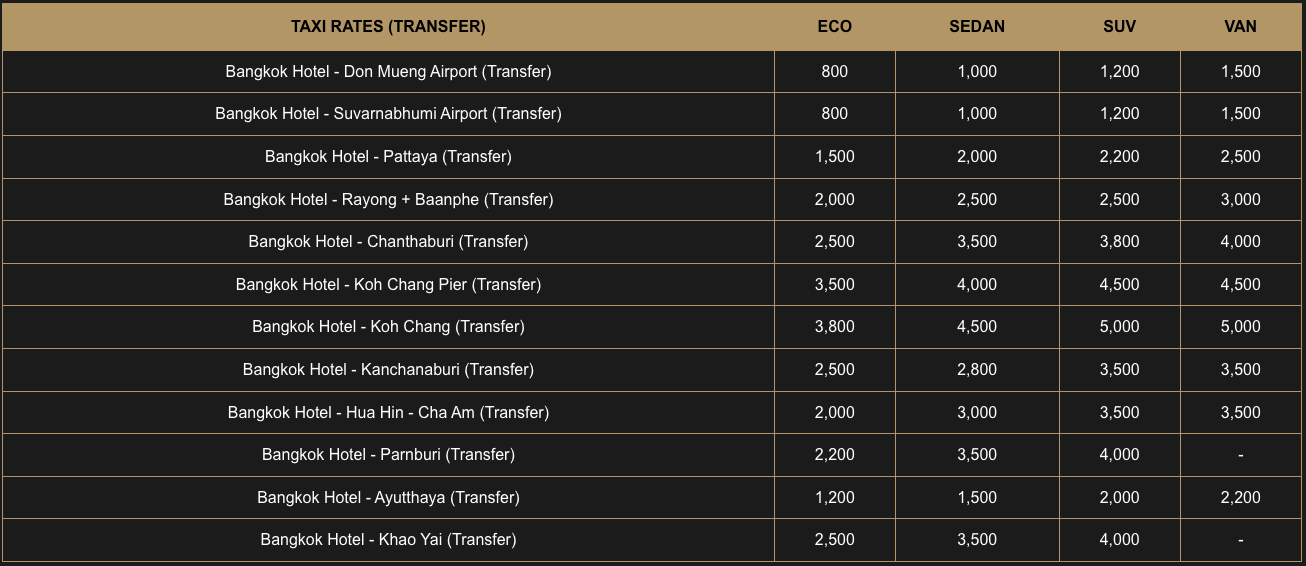Select the 2,800 sedan price for Kanchanaburi
Viewport: 1306px width, 566px height.
point(977,370)
